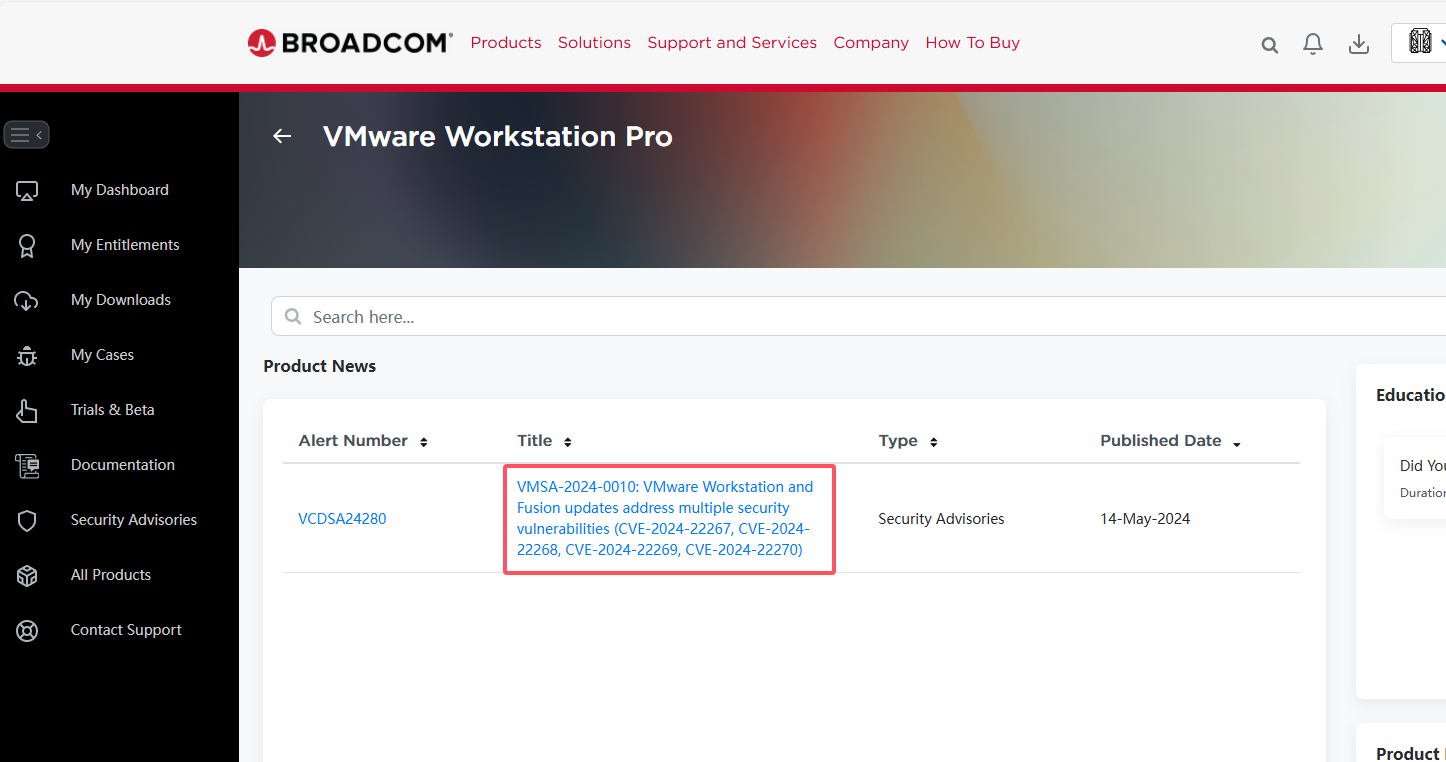Viewport: 1446px width, 762px height.
Task: Open Documentation section
Action: pyautogui.click(x=123, y=465)
